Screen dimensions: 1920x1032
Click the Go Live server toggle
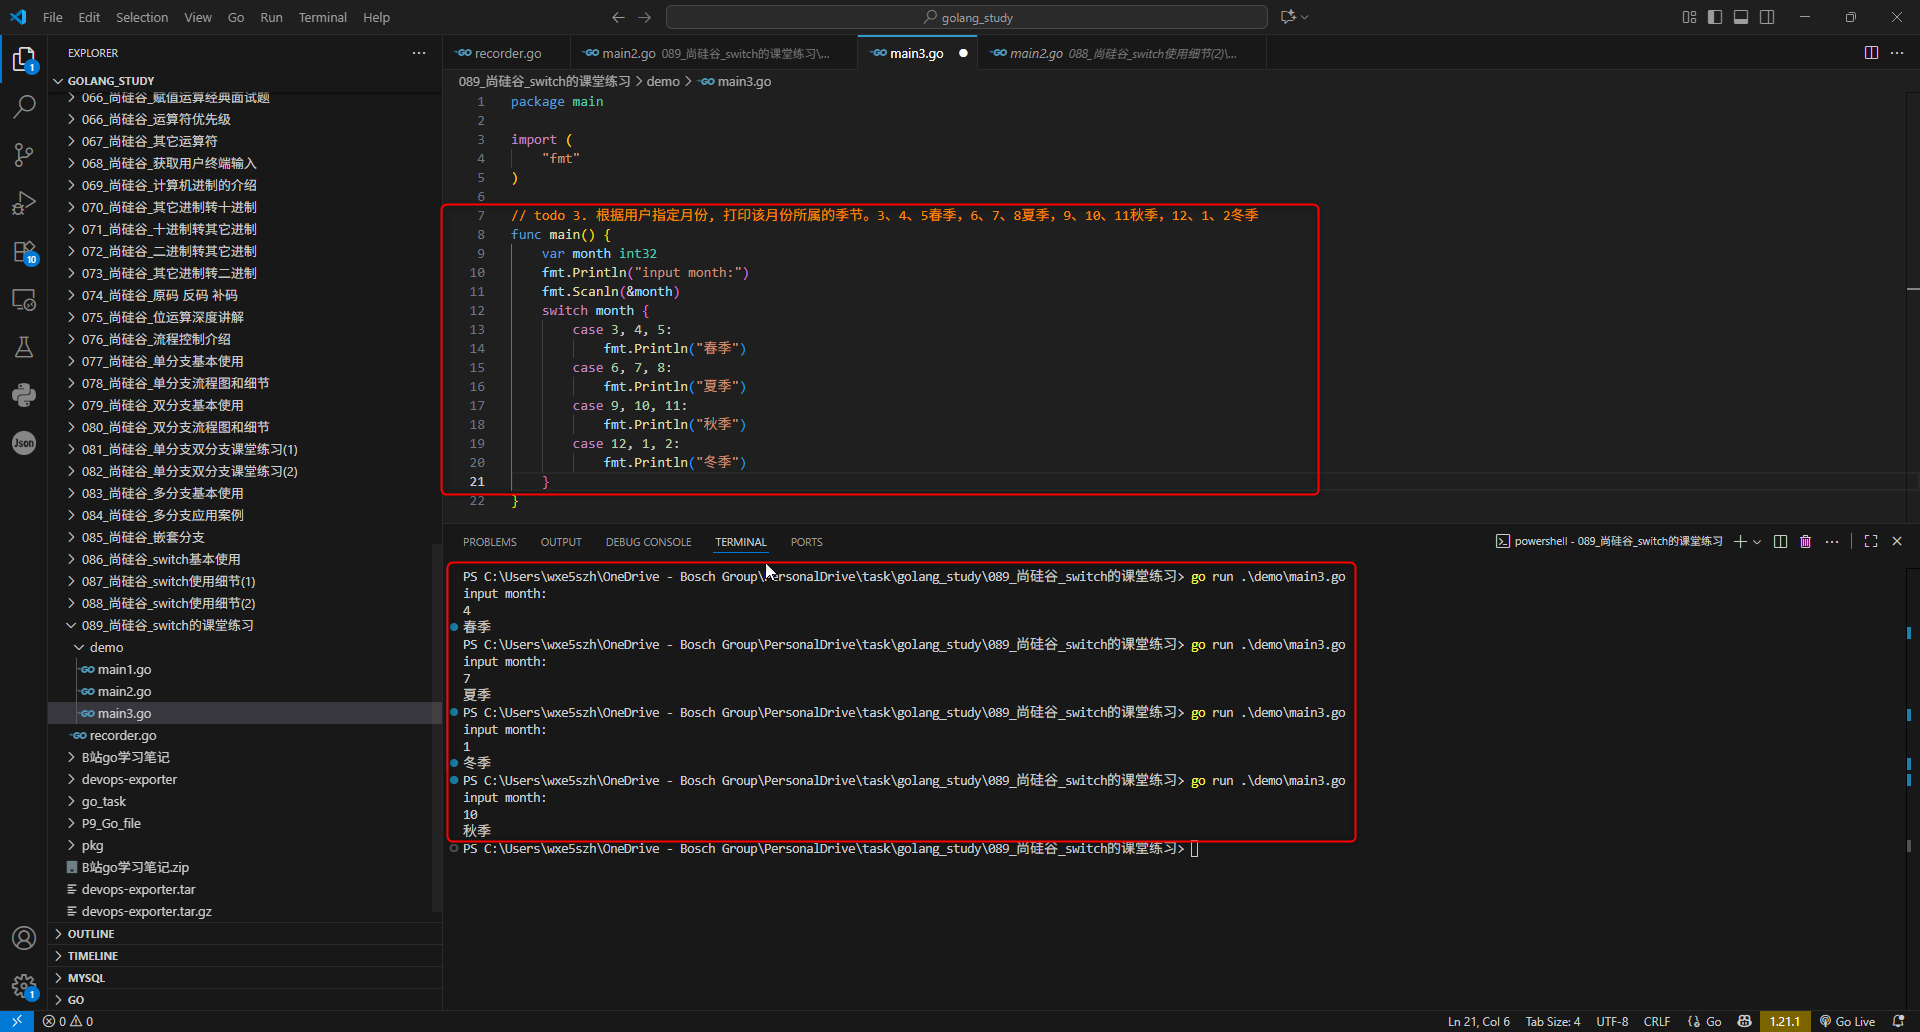1847,1021
